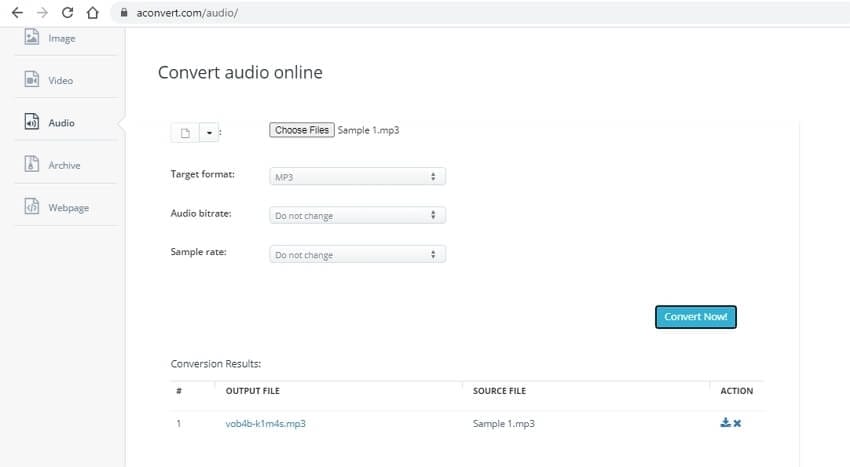
Task: Click the Webpage sidebar icon
Action: coord(31,207)
